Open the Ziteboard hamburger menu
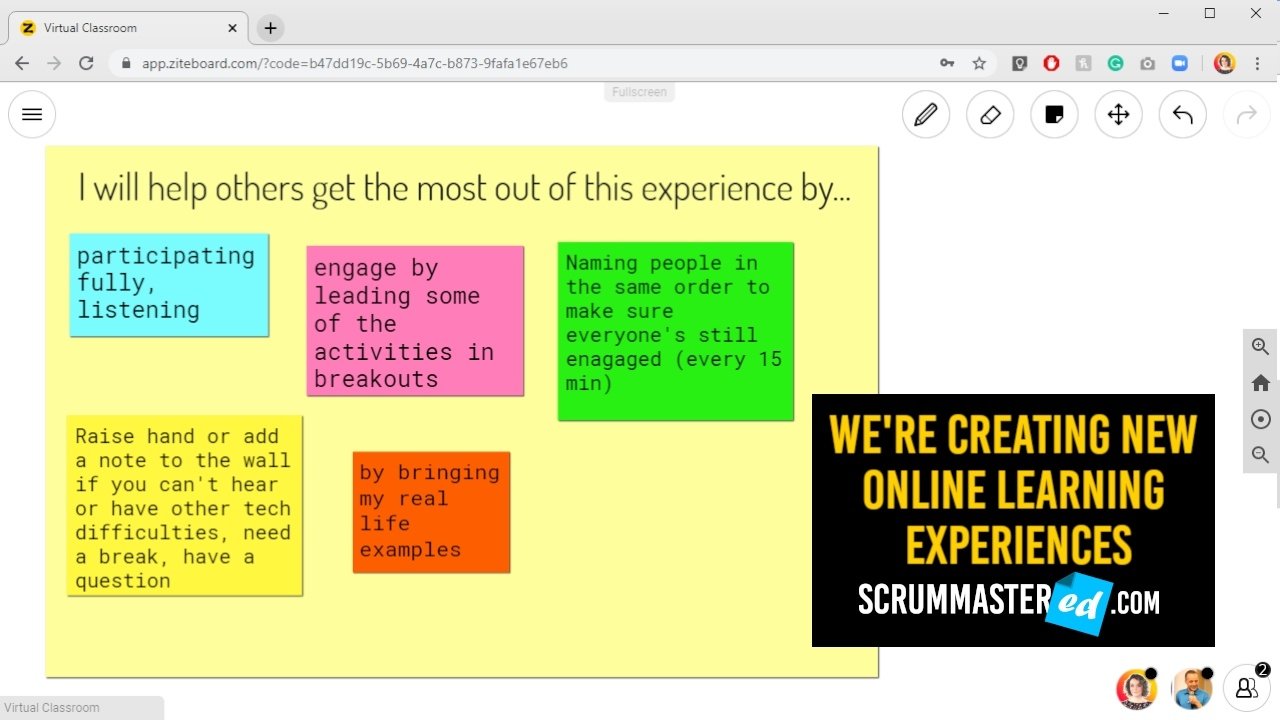 (32, 114)
